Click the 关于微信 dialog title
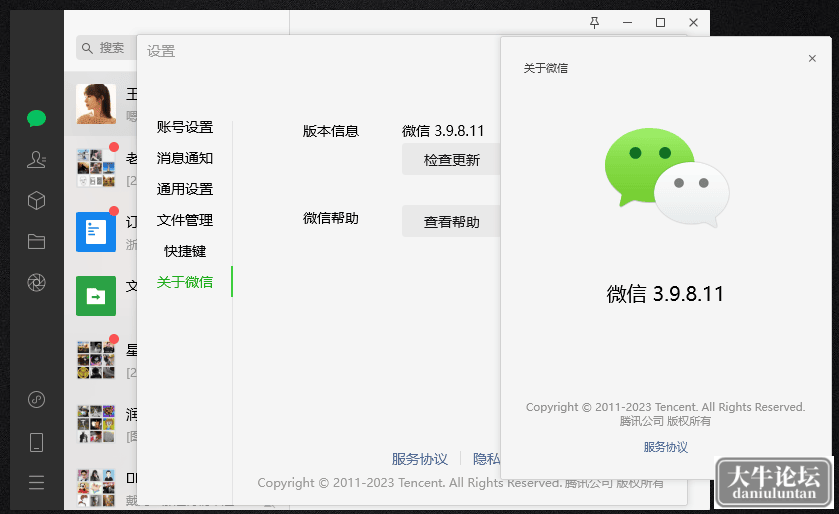The height and width of the screenshot is (514, 839). [x=546, y=68]
